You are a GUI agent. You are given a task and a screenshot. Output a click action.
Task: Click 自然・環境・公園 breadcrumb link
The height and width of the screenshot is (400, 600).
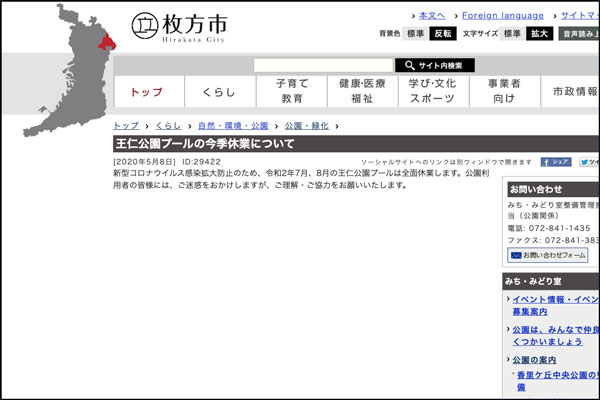tap(233, 126)
